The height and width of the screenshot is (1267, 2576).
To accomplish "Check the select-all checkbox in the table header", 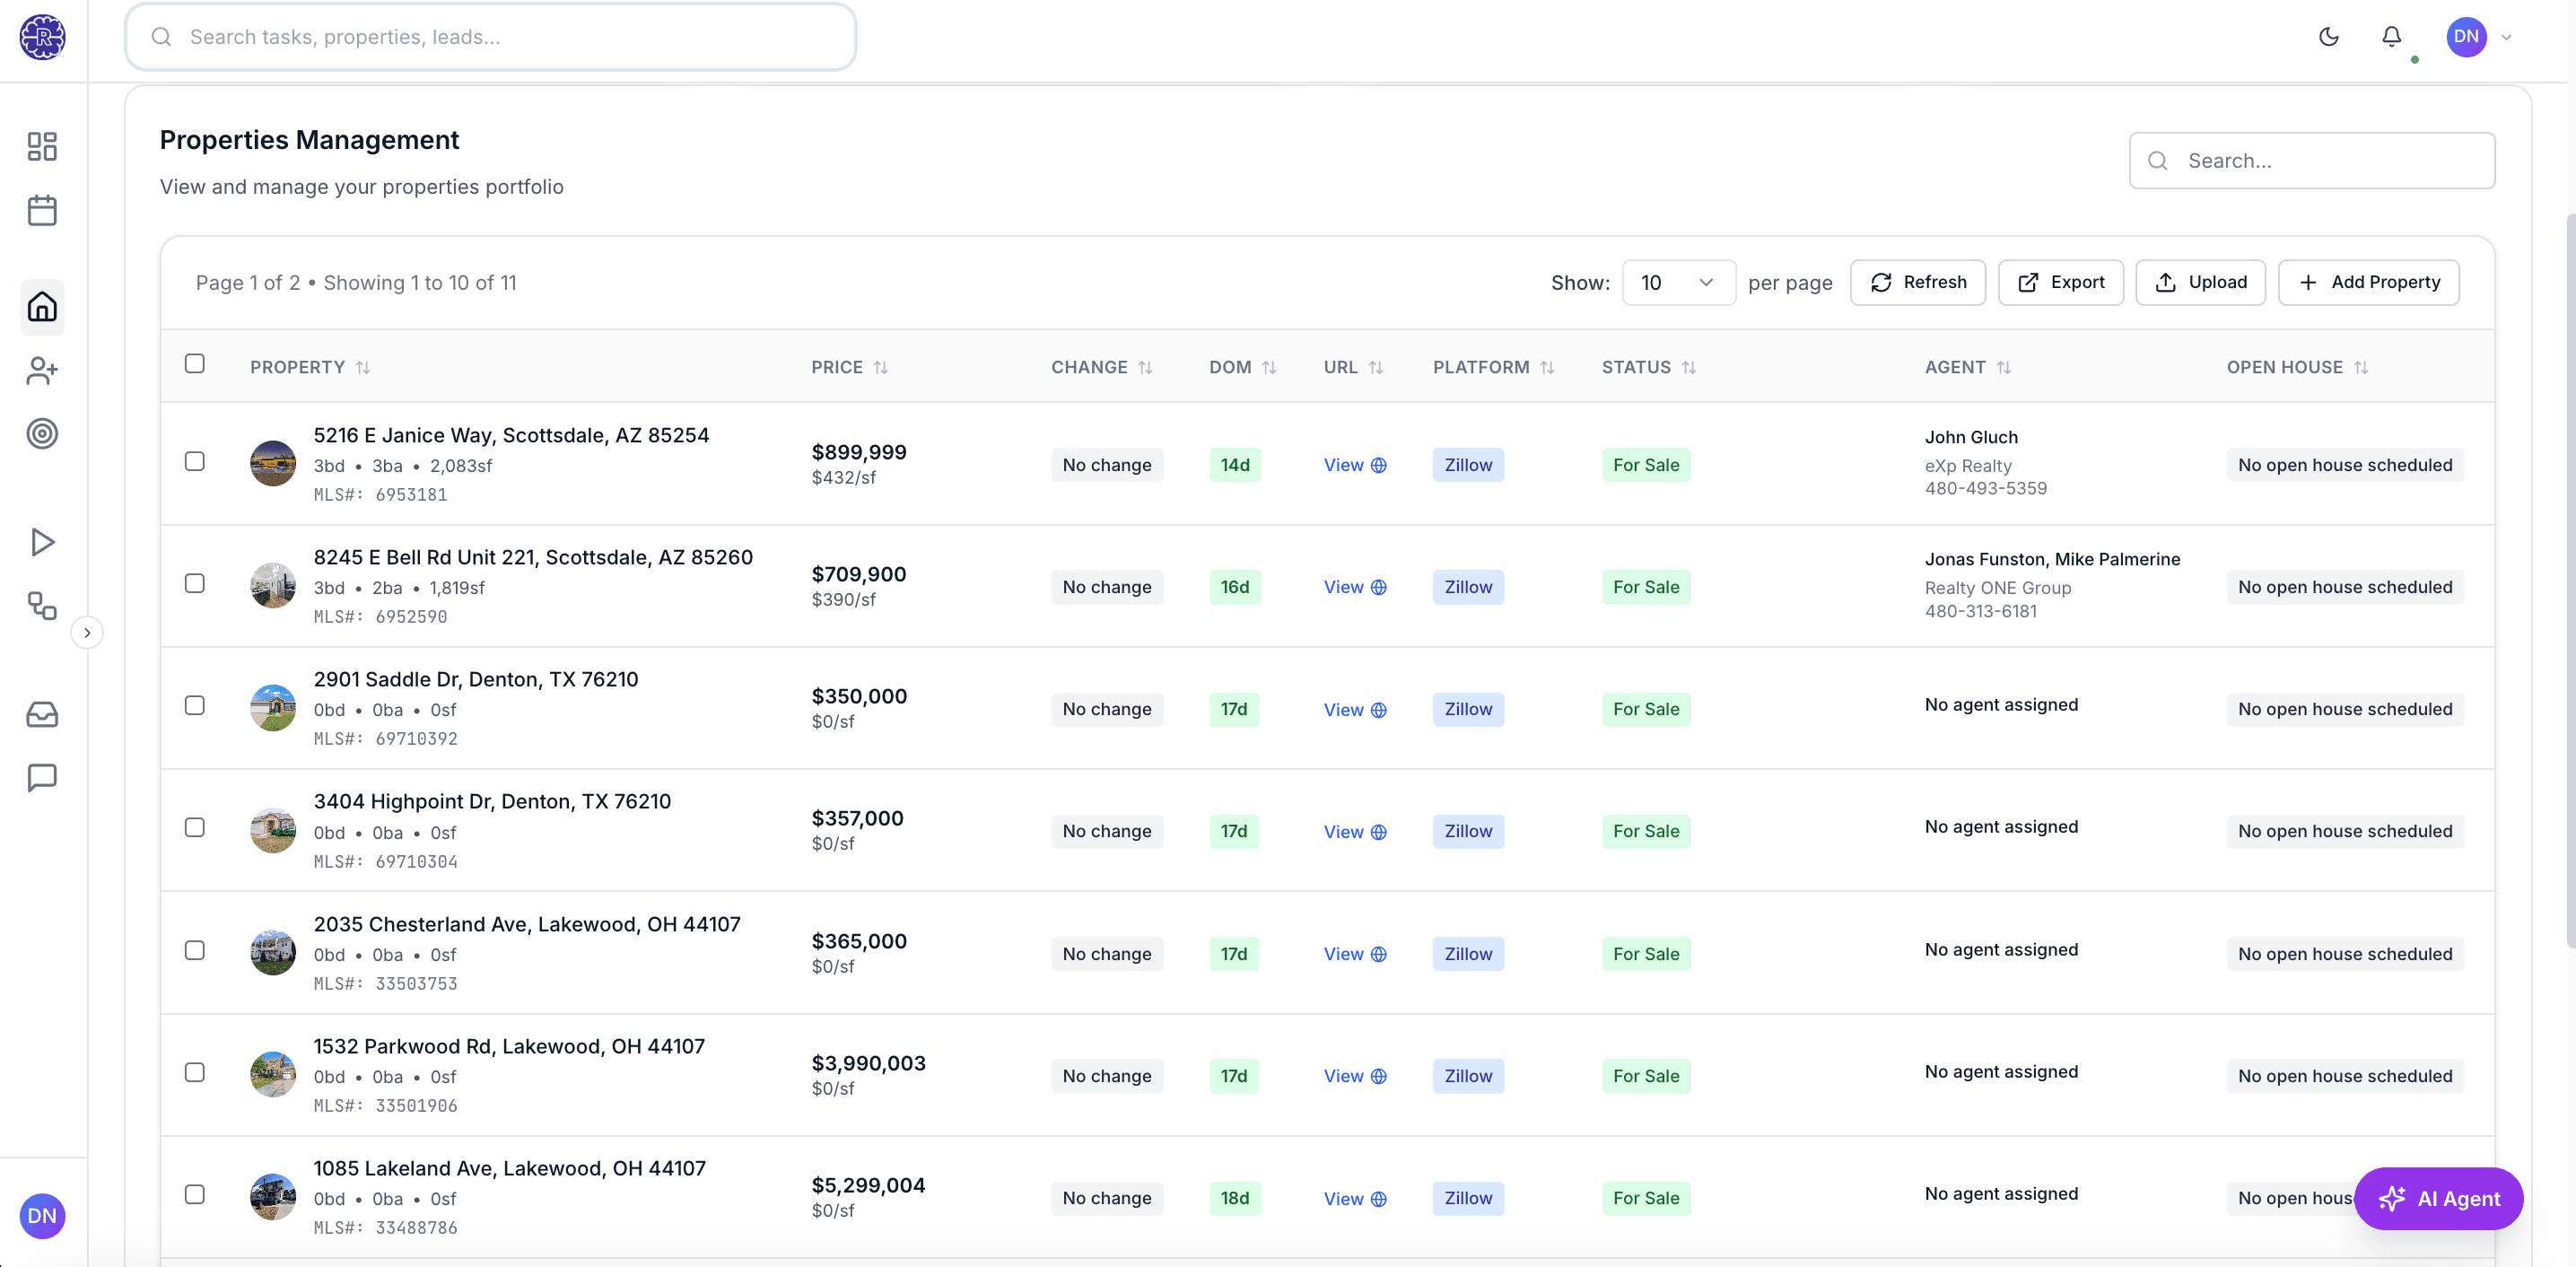I will (x=195, y=364).
